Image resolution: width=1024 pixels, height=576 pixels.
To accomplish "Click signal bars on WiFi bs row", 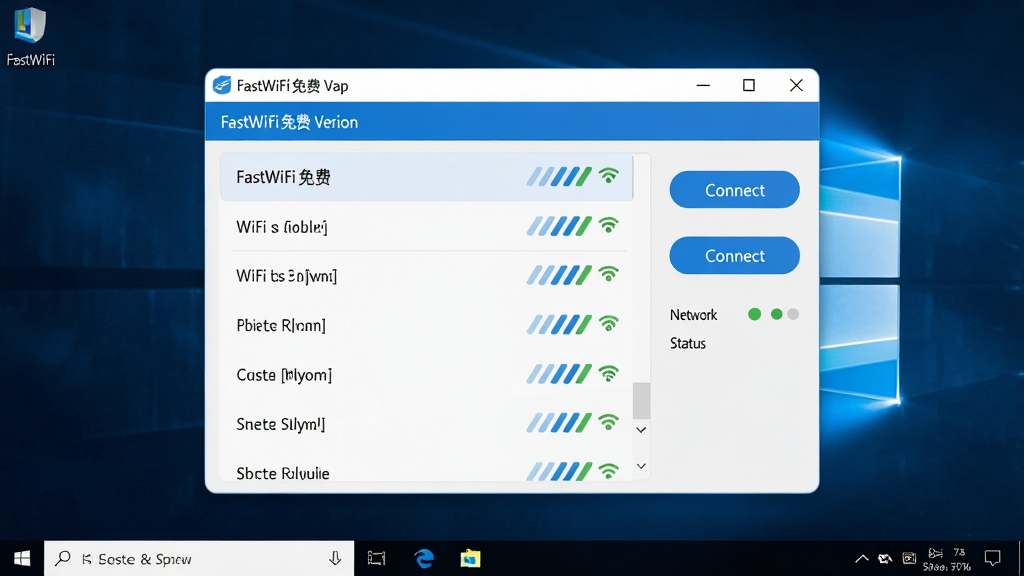I will pyautogui.click(x=559, y=275).
